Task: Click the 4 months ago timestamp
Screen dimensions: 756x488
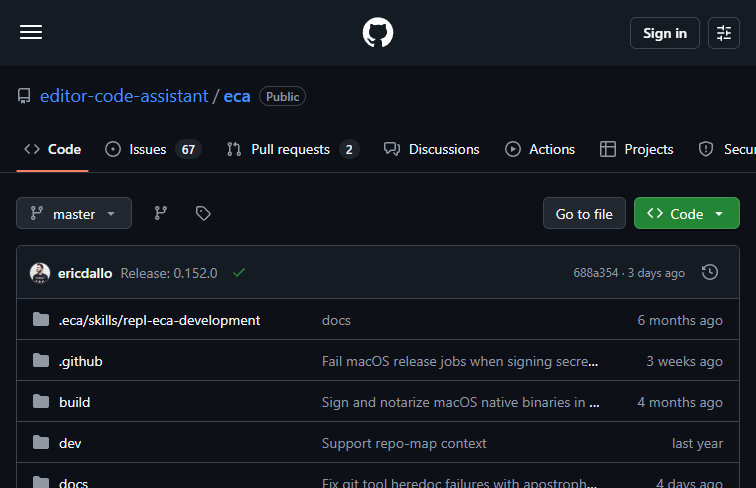Action: (680, 402)
